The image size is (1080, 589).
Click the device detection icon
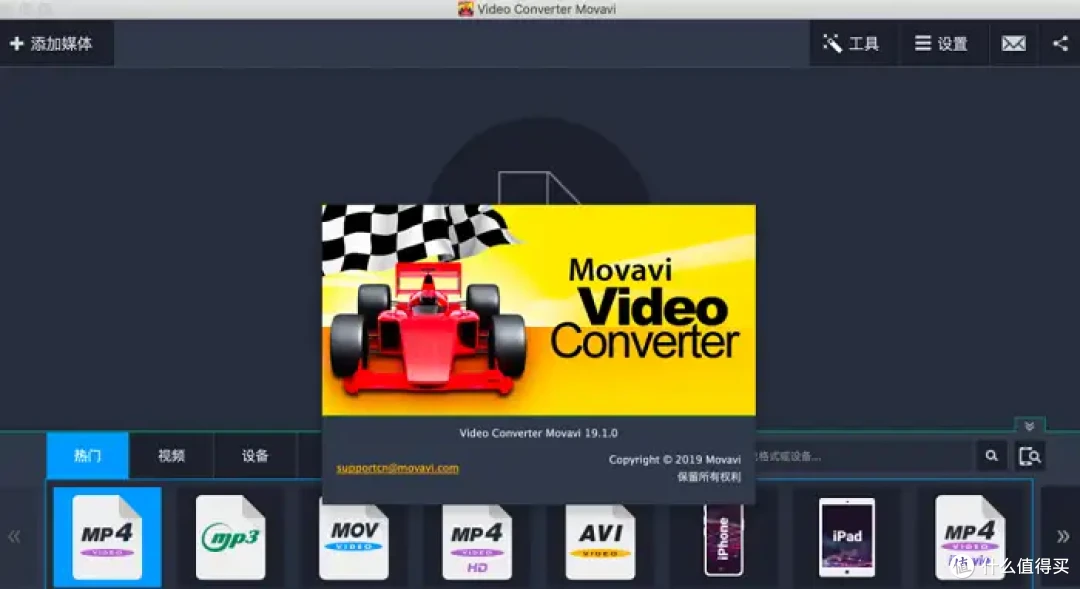click(1029, 456)
